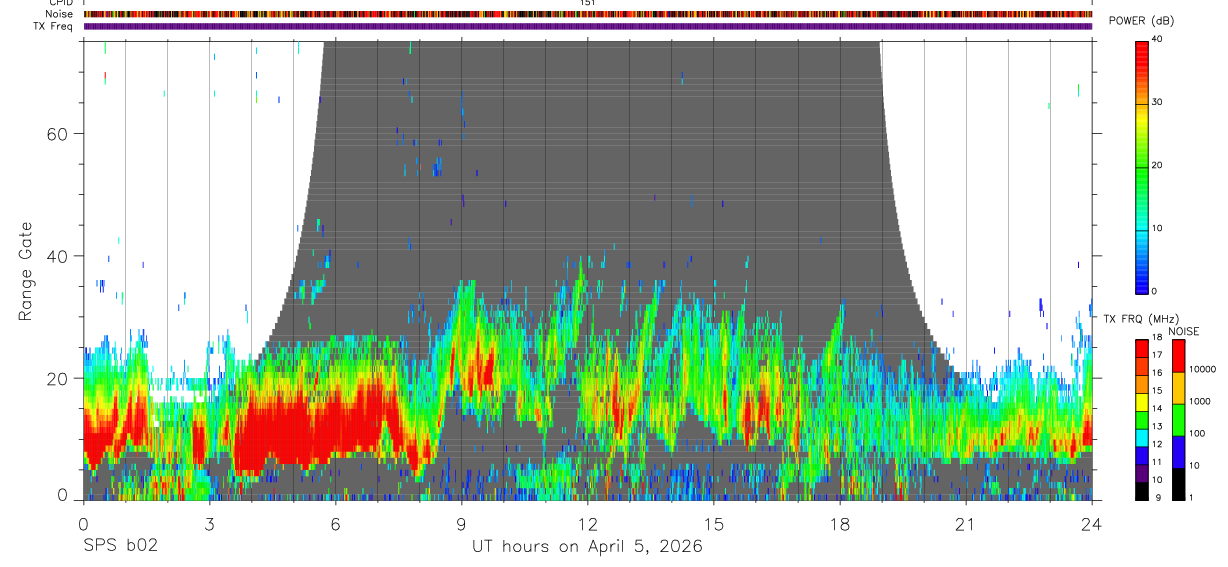
Task: Click the red NOISE swatch above 10000
Action: click(x=1177, y=355)
